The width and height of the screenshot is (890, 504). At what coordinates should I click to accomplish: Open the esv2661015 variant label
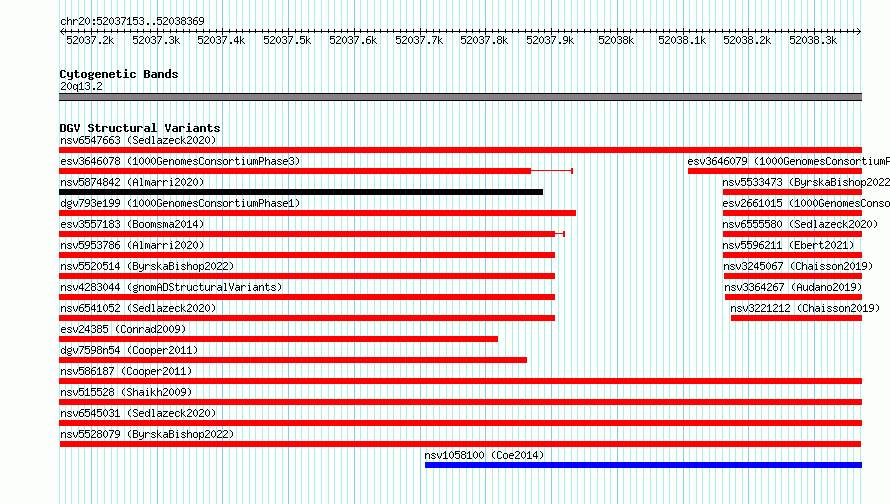(x=806, y=203)
